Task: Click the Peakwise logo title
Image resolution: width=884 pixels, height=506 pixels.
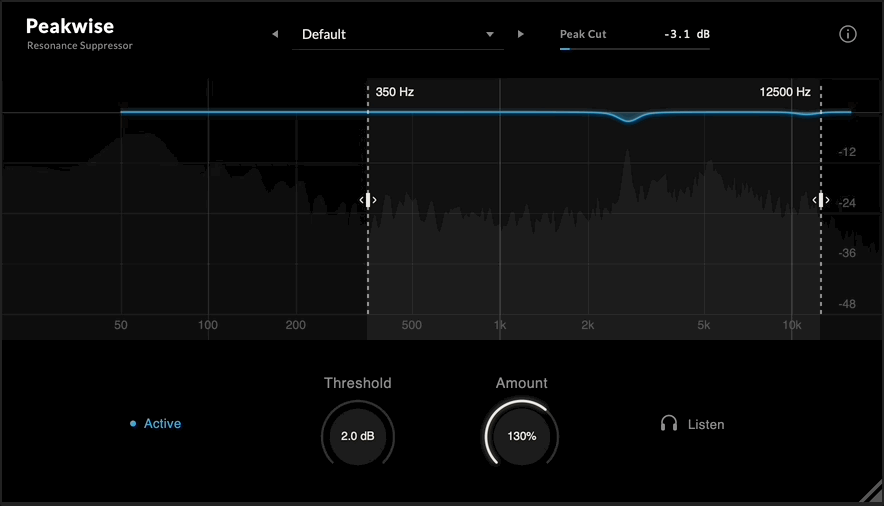Action: tap(70, 26)
